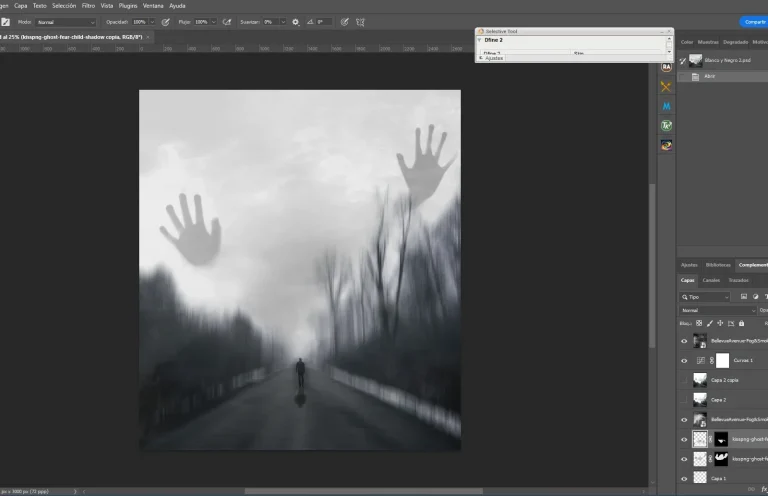
Task: Click the Selective Tool scrollbar down arrow
Action: [669, 52]
